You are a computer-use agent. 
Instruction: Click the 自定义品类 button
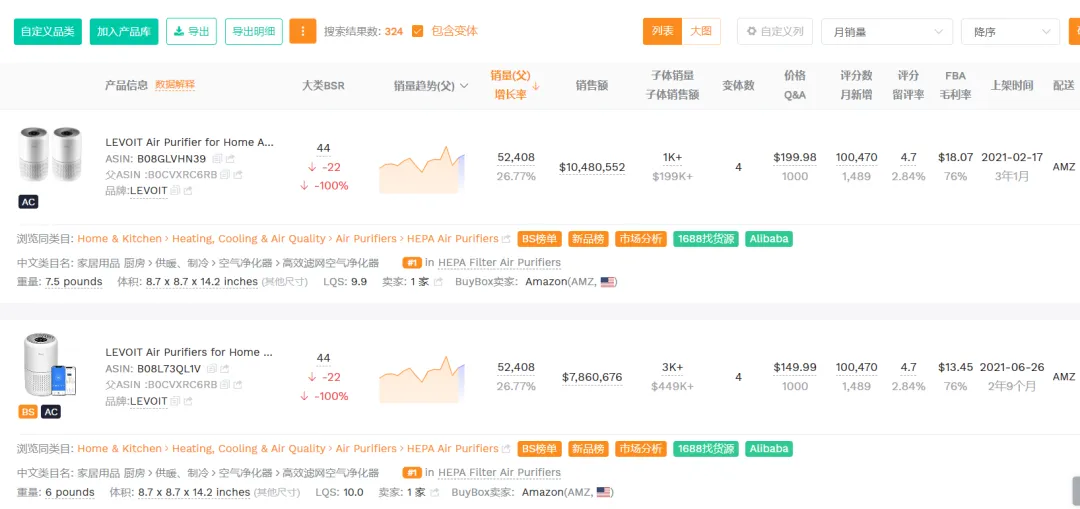tap(48, 32)
